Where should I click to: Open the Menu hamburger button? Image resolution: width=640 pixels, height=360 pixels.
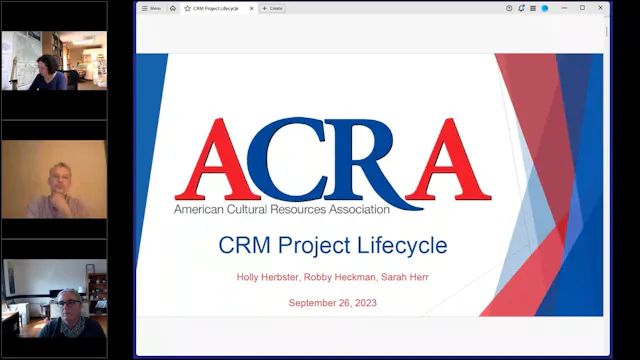pyautogui.click(x=151, y=8)
